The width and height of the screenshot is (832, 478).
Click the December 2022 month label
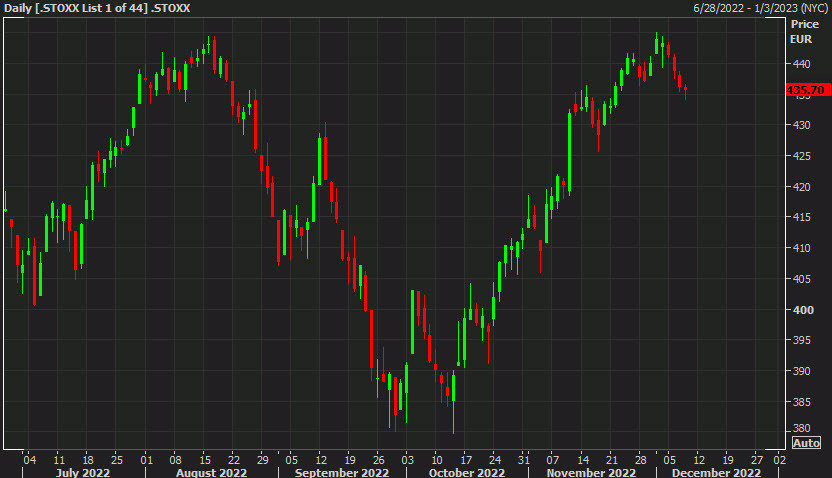pyautogui.click(x=716, y=472)
